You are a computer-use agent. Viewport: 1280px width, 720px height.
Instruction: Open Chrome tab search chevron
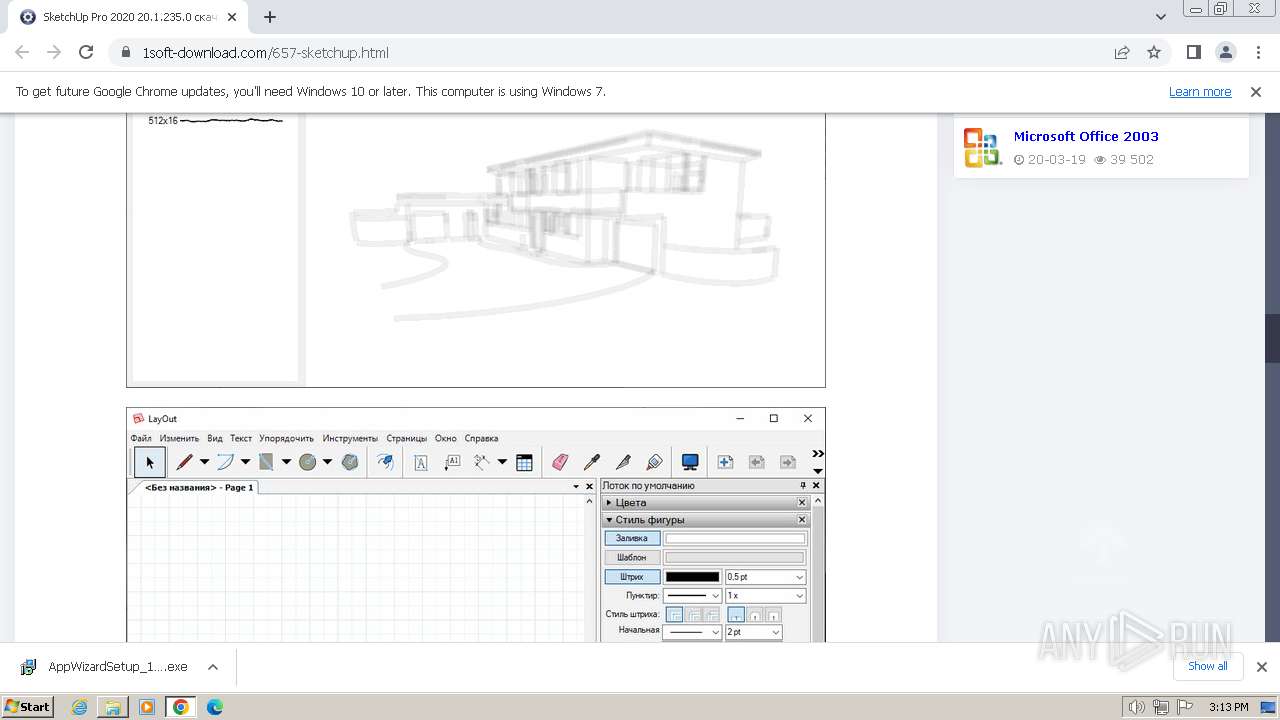coord(1161,17)
